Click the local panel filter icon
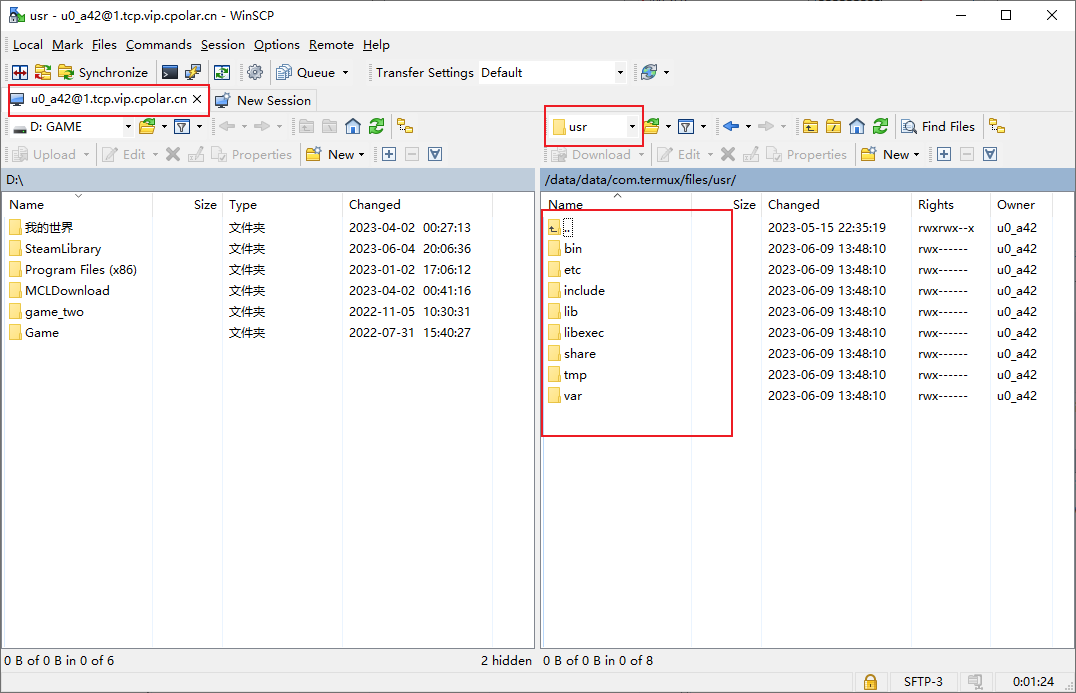The height and width of the screenshot is (693, 1076). point(182,126)
